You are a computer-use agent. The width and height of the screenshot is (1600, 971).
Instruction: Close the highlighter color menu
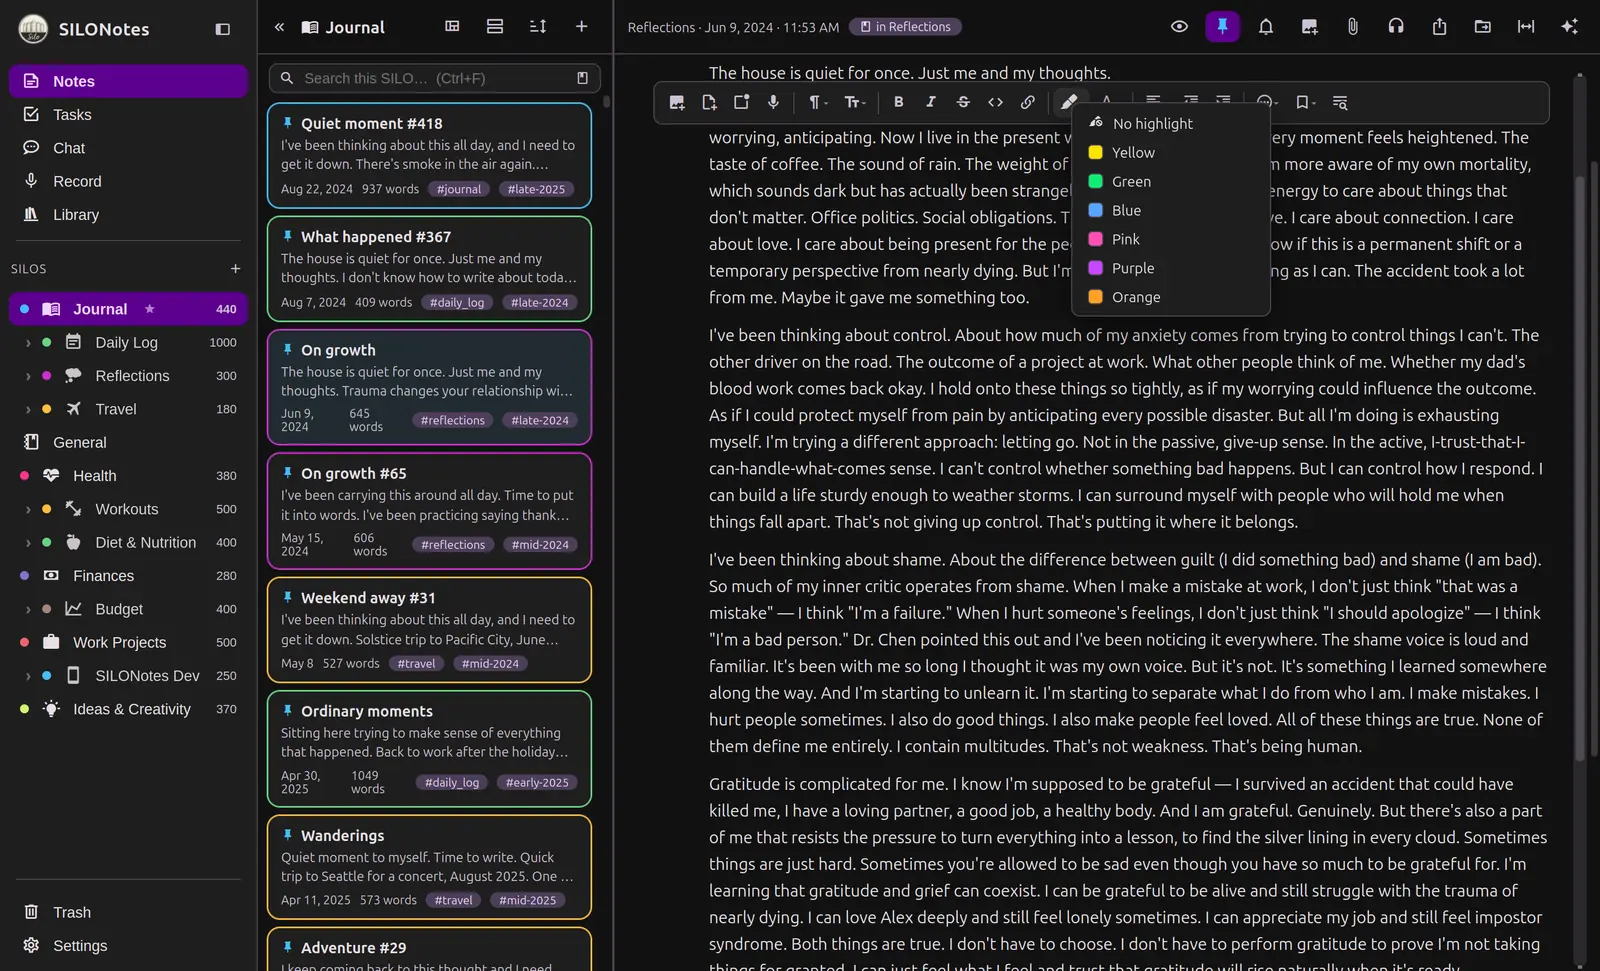(x=1069, y=102)
